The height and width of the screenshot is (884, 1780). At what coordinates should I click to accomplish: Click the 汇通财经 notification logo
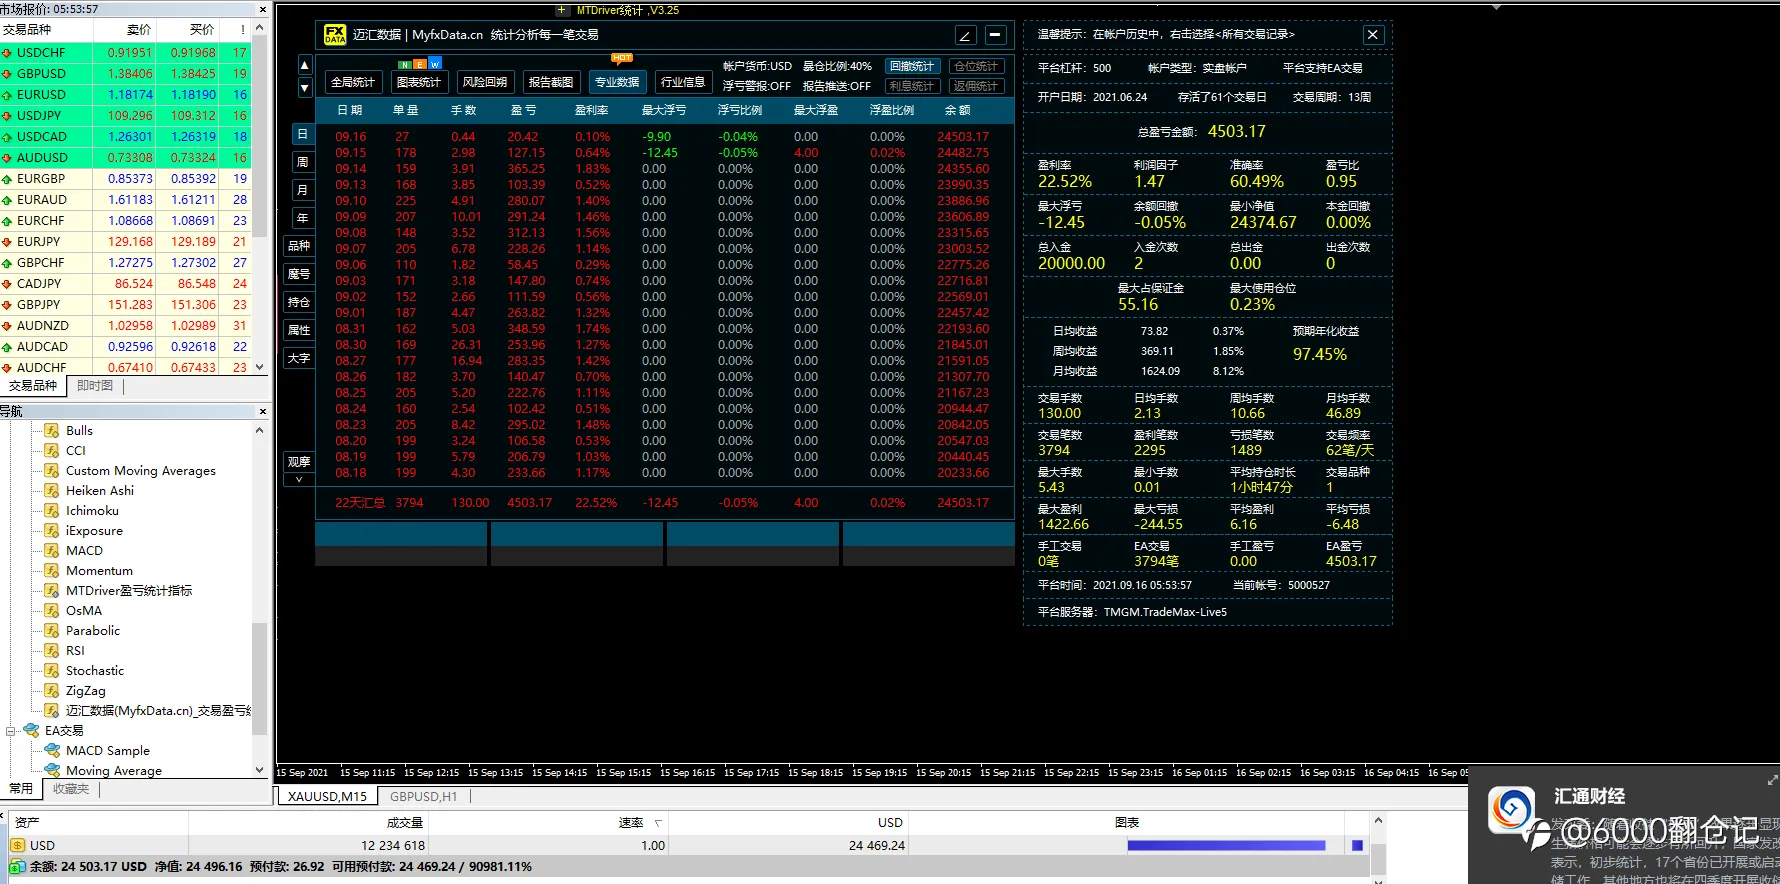[1512, 809]
